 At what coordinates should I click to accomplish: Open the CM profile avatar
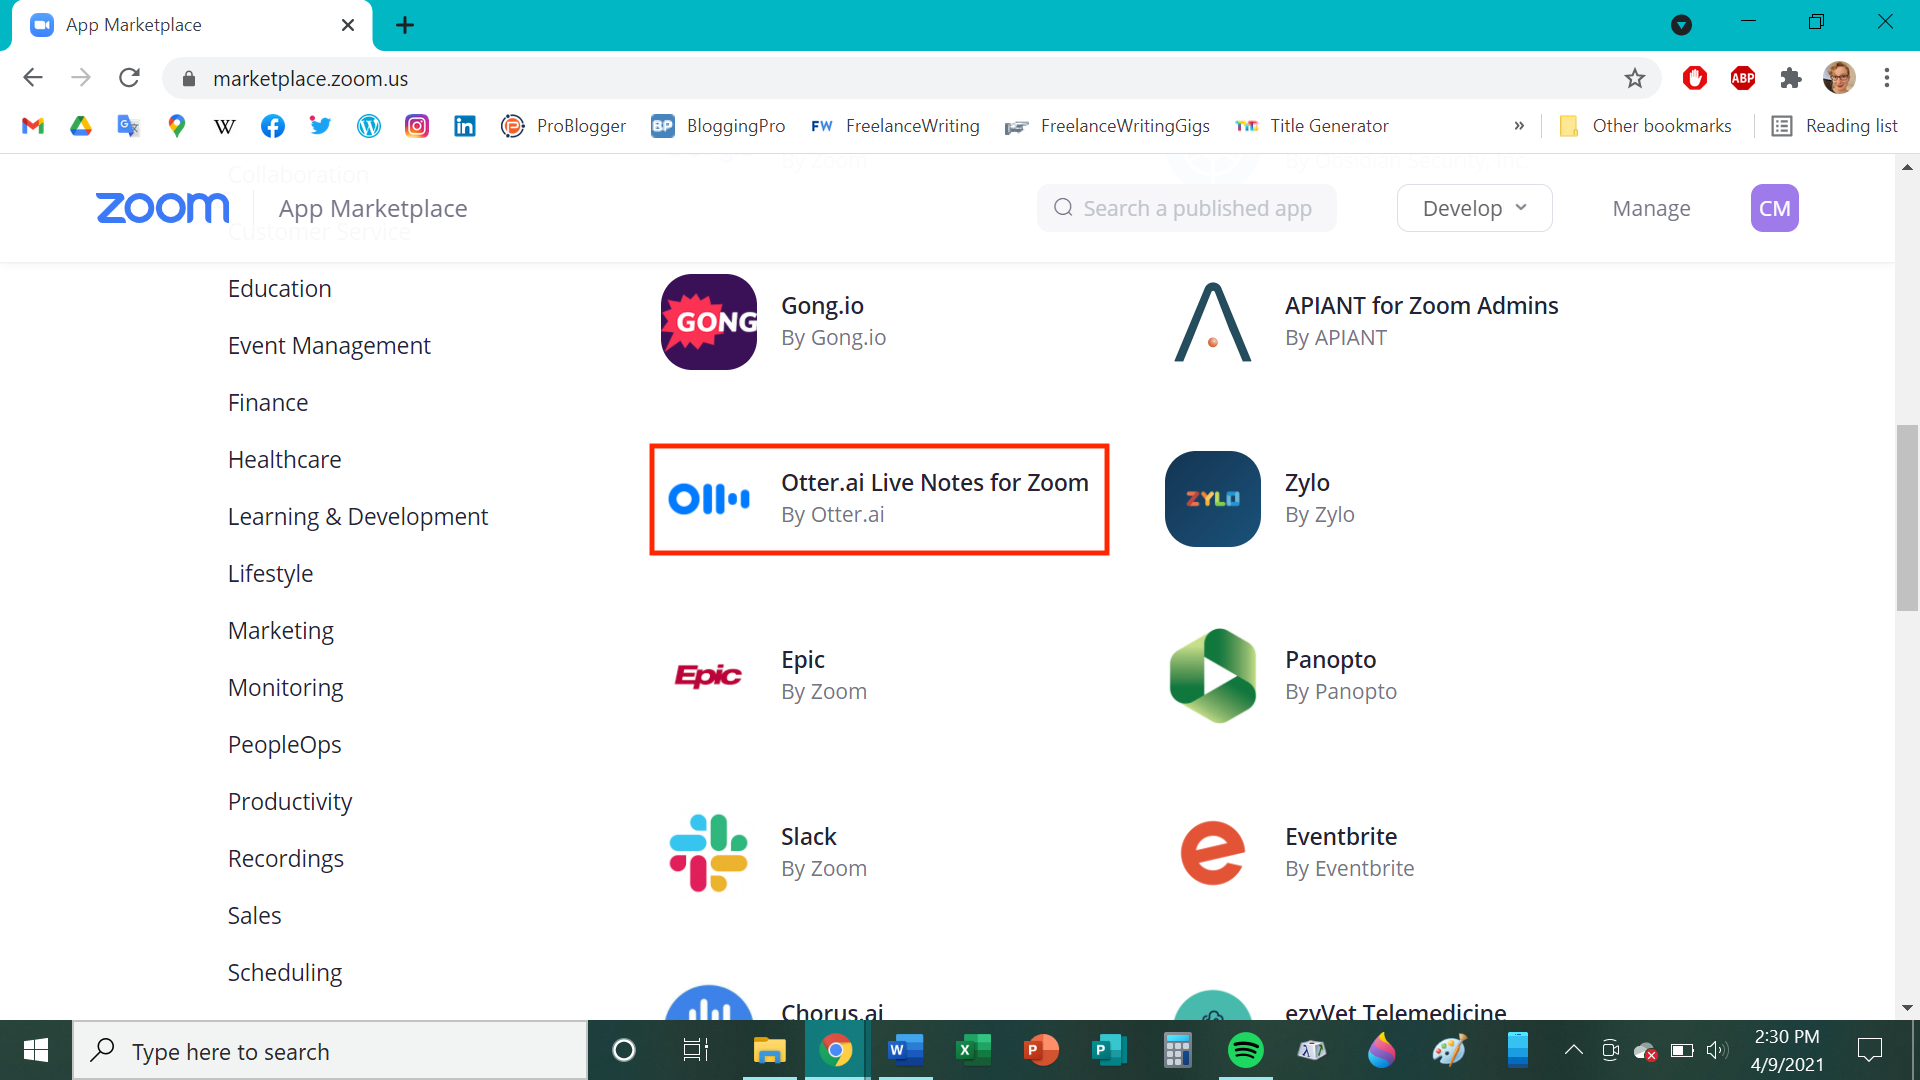click(1774, 208)
